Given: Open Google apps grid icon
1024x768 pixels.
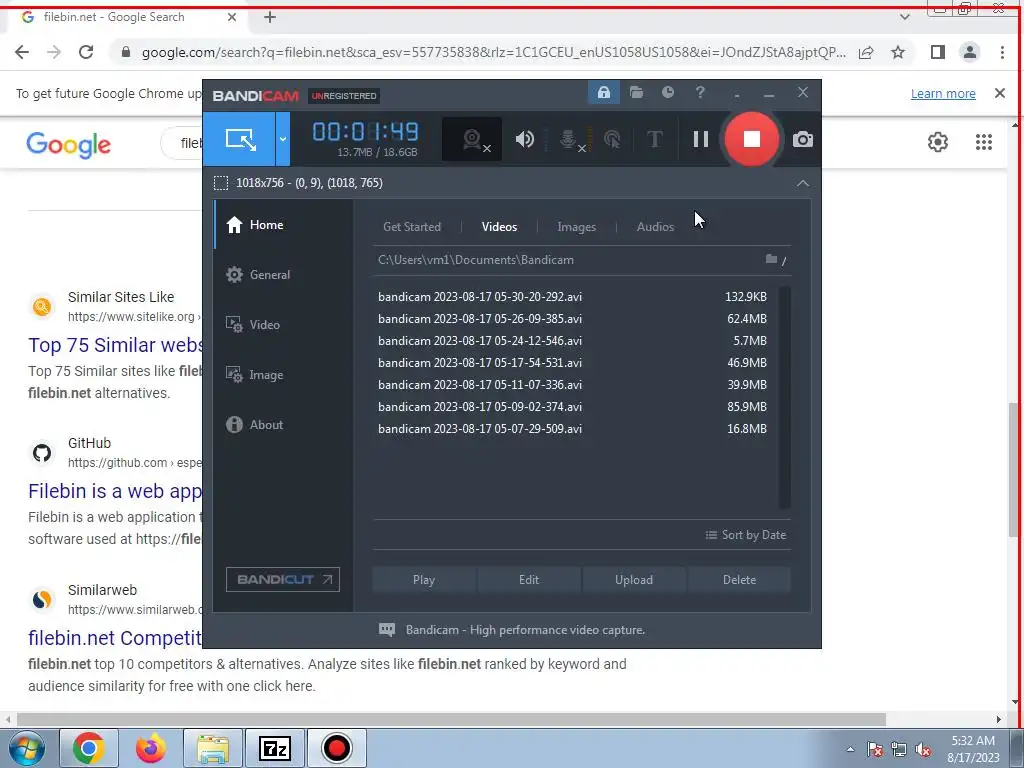Looking at the screenshot, I should coord(984,142).
